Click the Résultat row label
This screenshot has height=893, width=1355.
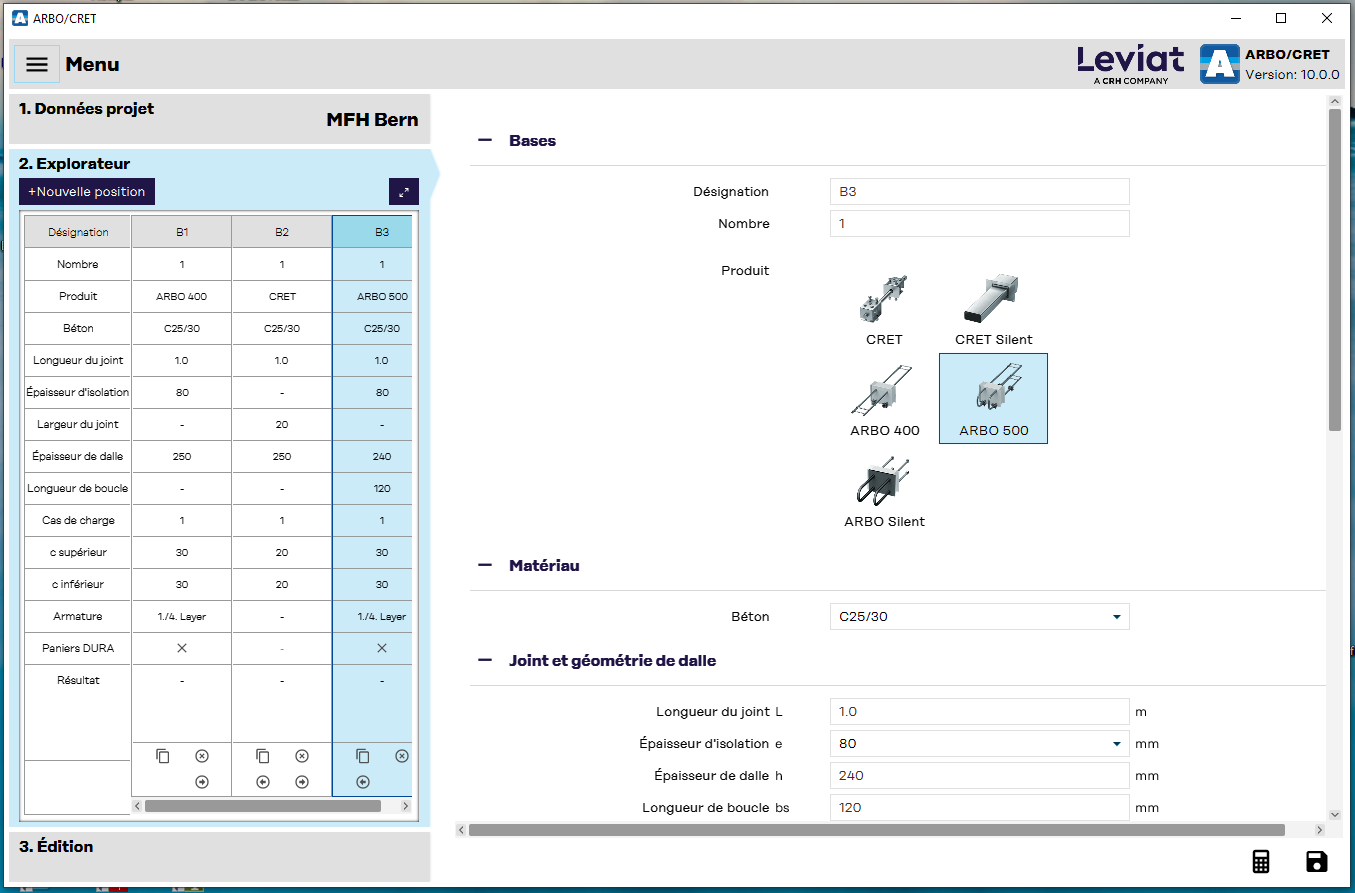click(78, 681)
